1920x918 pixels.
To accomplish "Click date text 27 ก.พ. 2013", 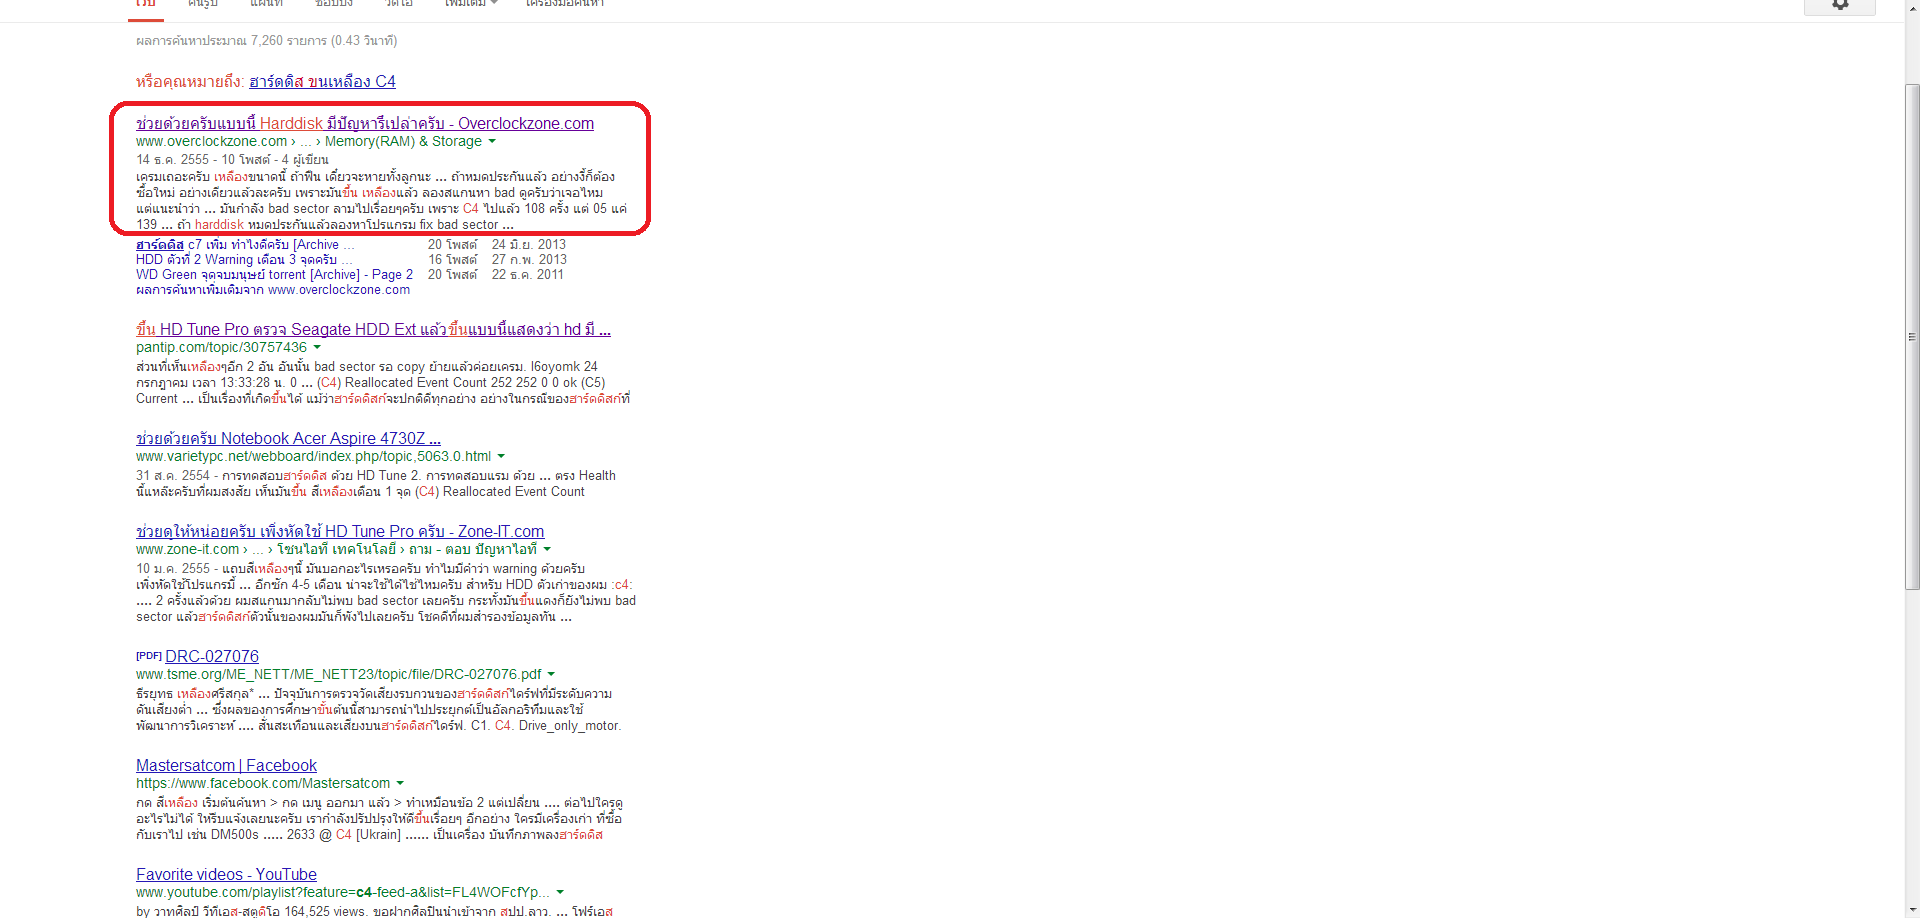I will click(530, 260).
